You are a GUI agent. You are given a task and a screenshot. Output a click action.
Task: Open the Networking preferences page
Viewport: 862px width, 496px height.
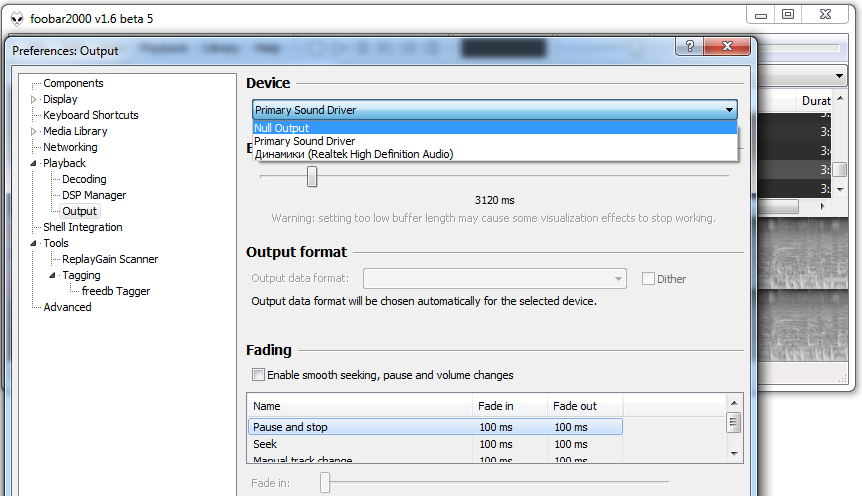click(70, 147)
